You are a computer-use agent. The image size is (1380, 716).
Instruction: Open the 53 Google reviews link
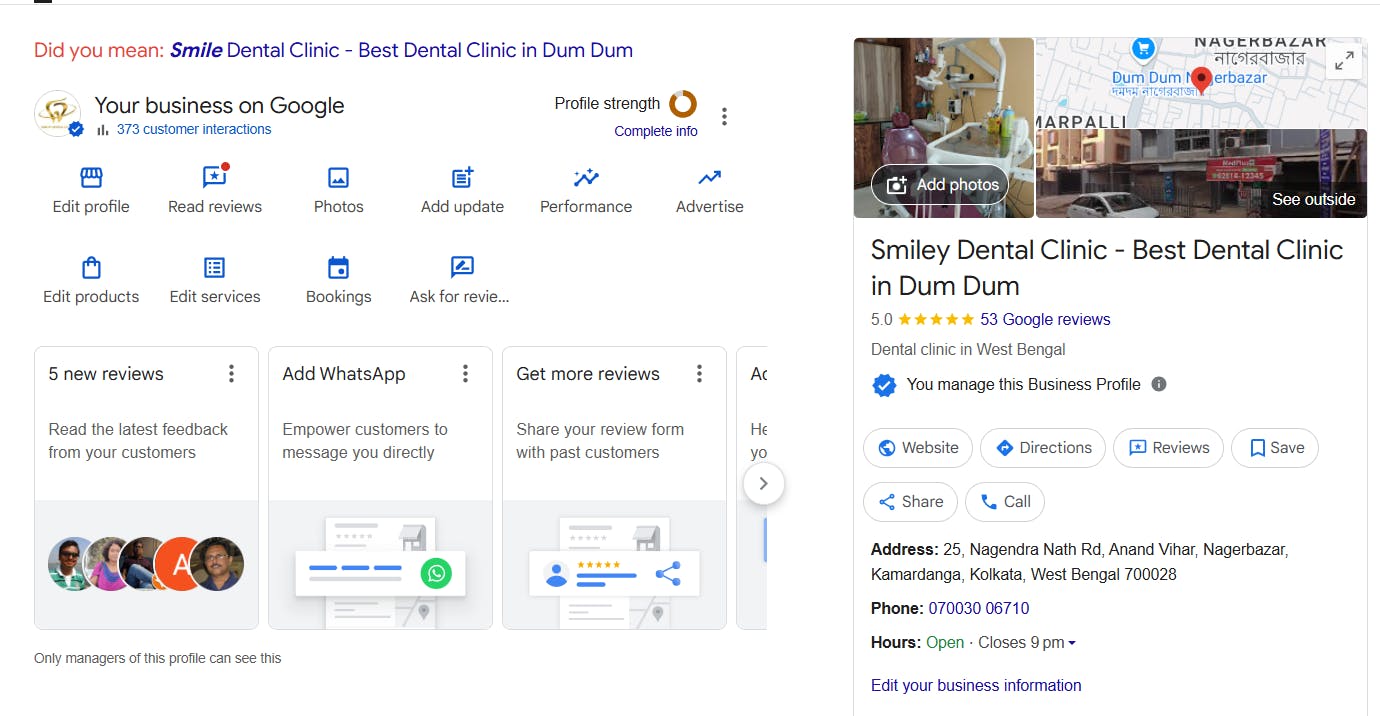[x=1045, y=320]
